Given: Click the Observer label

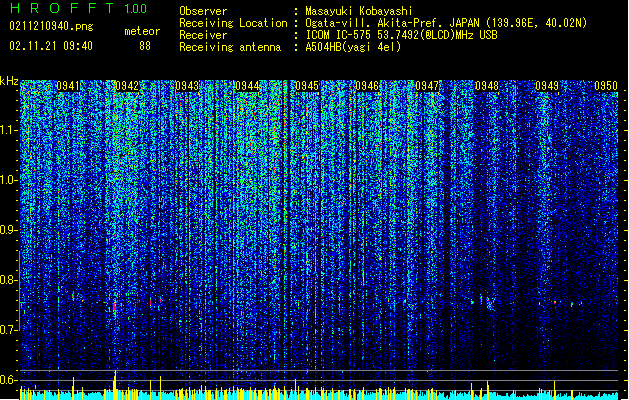Looking at the screenshot, I should click(x=203, y=11).
